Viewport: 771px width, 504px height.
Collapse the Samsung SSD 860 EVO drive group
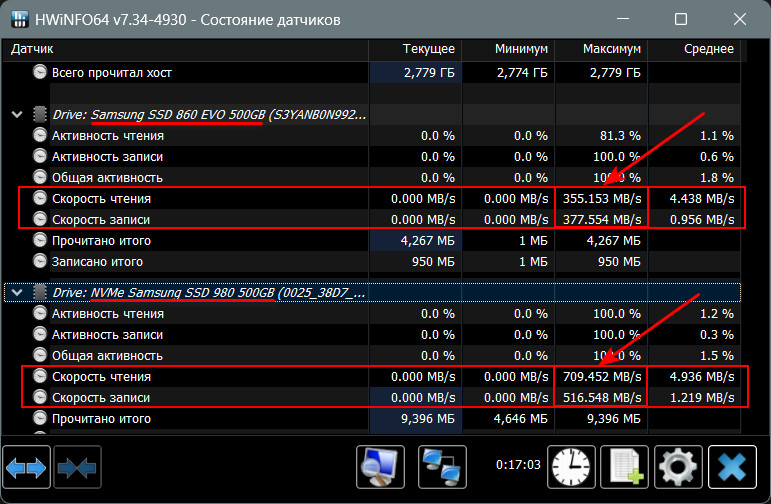click(17, 115)
